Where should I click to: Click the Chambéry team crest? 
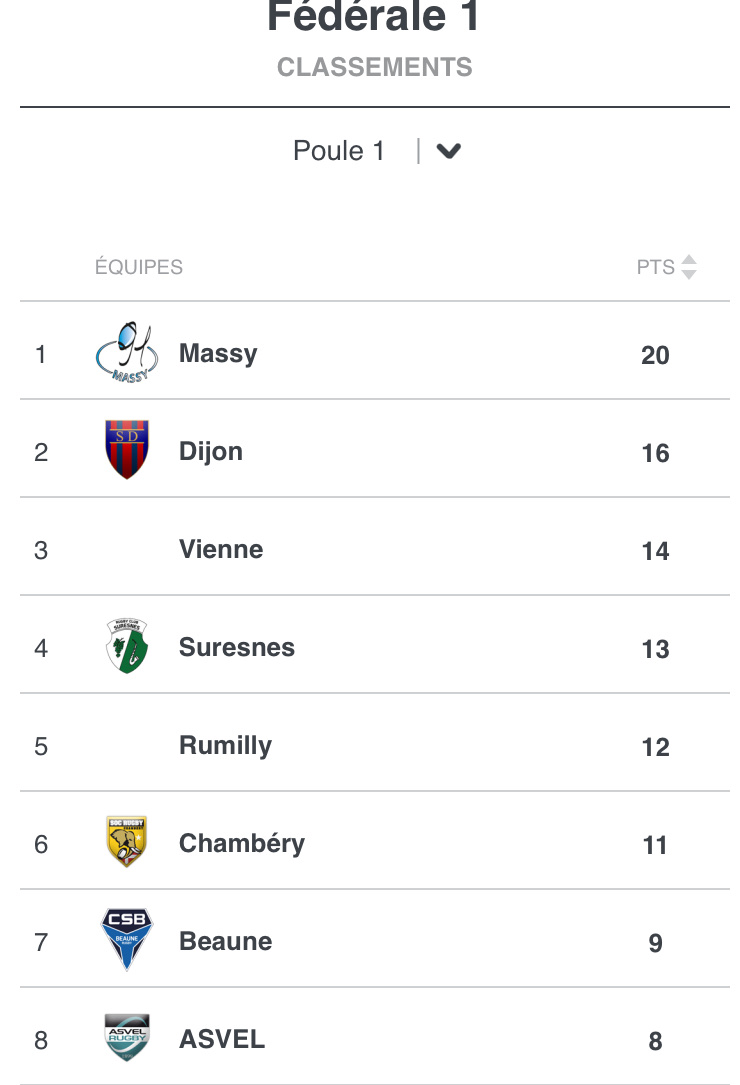127,842
